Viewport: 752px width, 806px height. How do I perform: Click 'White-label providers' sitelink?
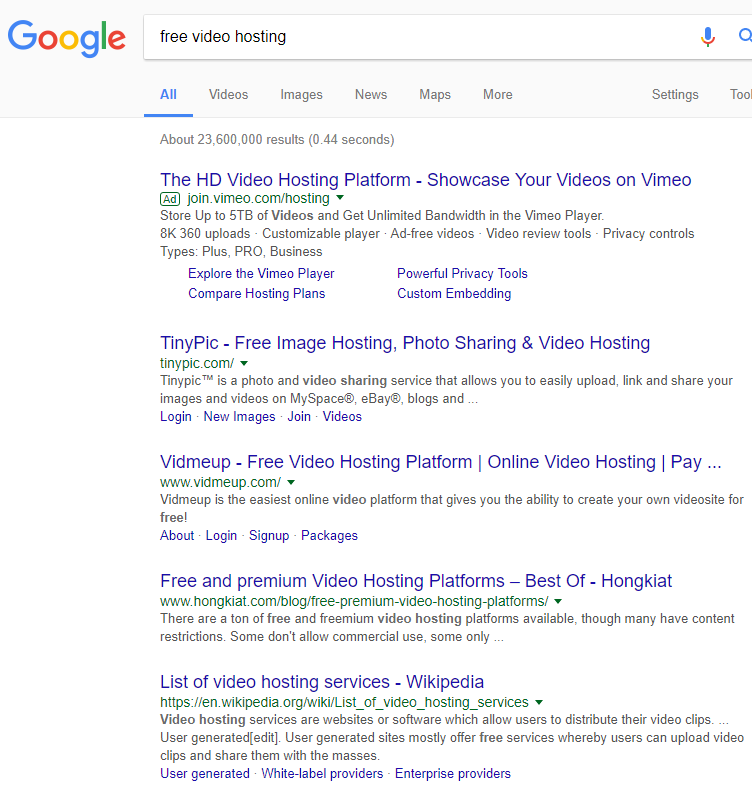pos(322,774)
